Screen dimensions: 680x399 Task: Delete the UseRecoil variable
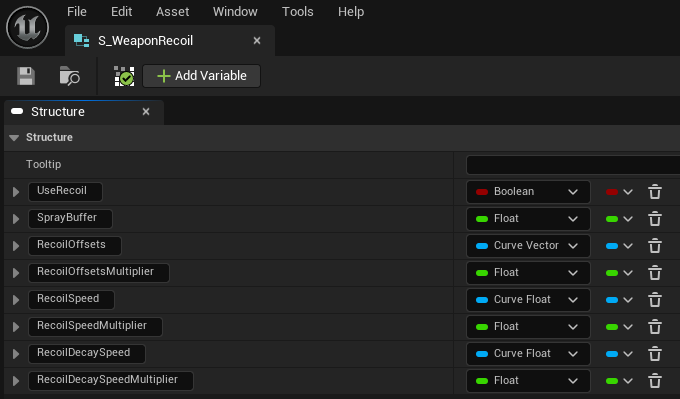tap(655, 192)
